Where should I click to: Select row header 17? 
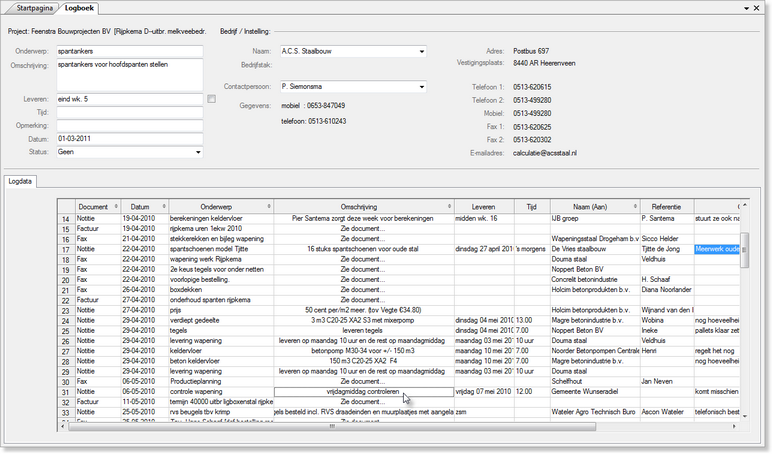tap(66, 249)
